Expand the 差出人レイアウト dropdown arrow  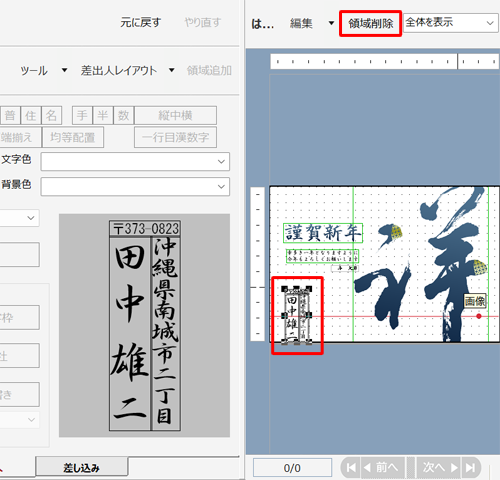(x=171, y=70)
